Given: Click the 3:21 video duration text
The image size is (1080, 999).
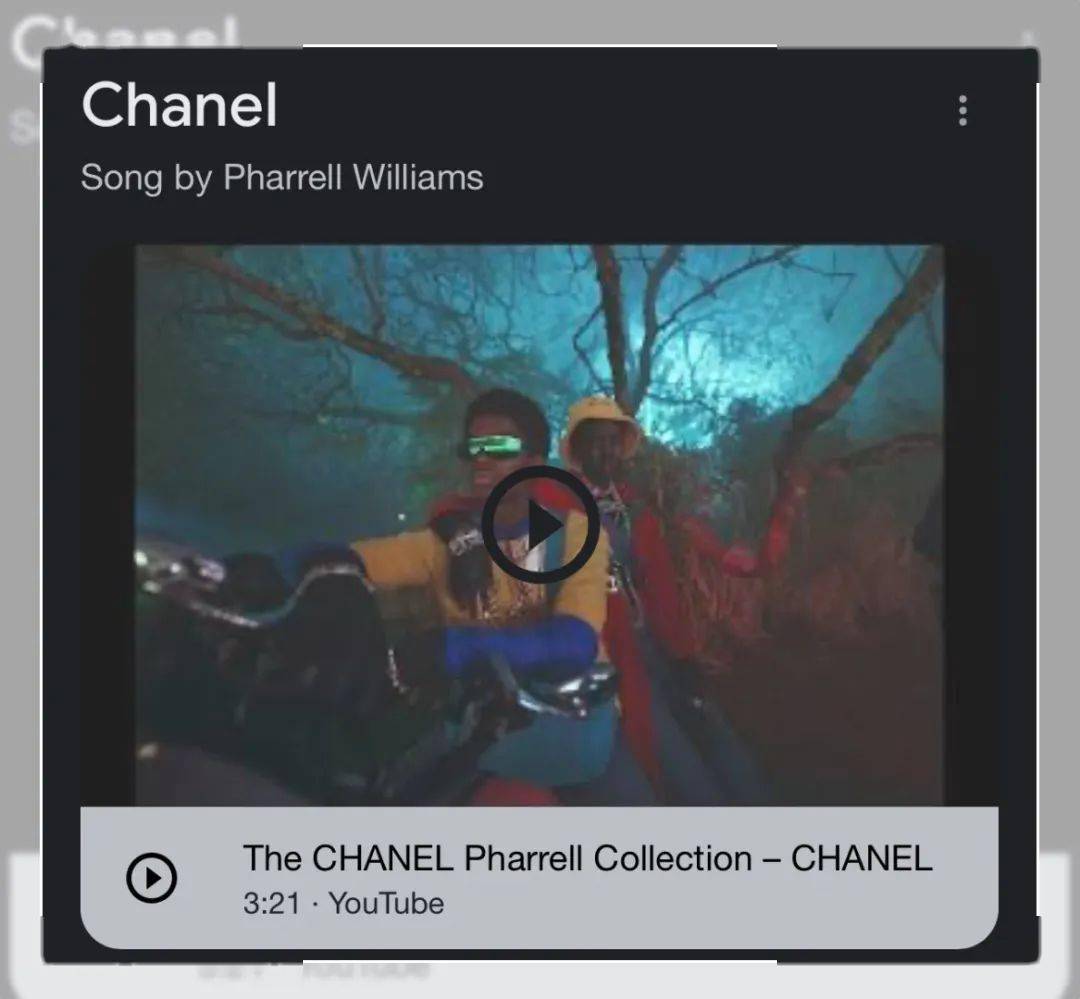Looking at the screenshot, I should coord(271,904).
